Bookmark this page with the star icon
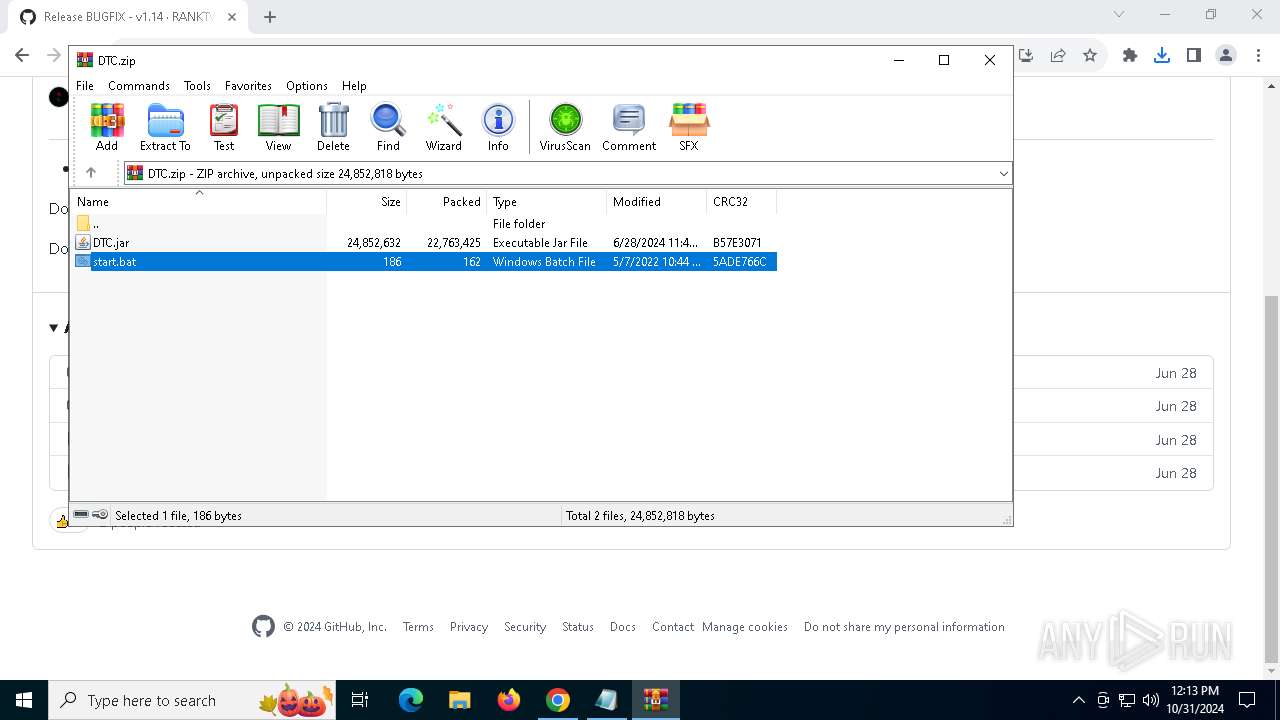 [x=1090, y=55]
